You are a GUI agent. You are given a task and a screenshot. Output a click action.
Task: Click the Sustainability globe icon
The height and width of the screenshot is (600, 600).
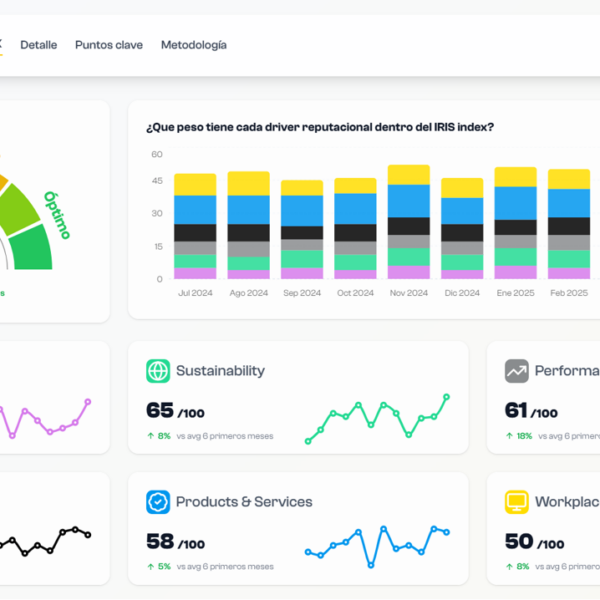(x=158, y=371)
